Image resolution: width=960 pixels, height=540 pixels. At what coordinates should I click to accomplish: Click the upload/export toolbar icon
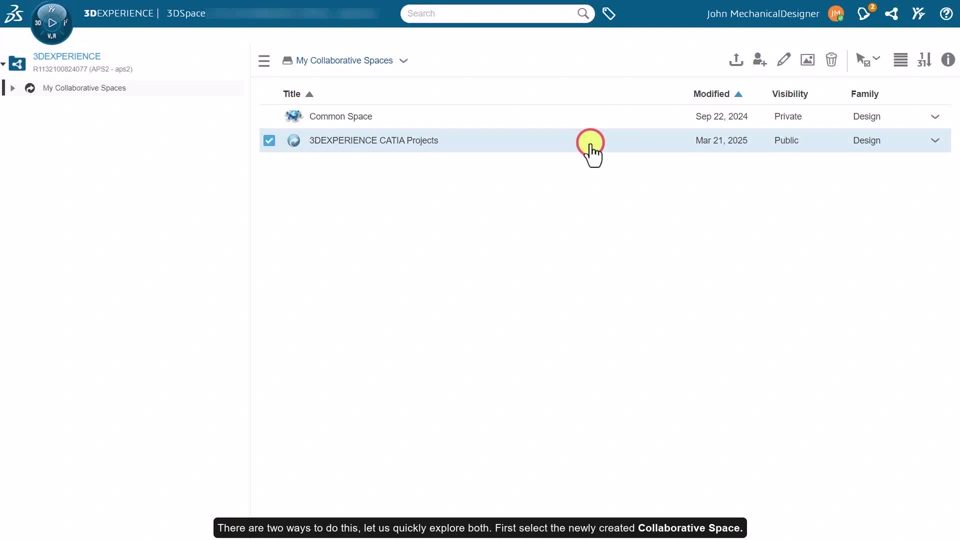pos(736,59)
